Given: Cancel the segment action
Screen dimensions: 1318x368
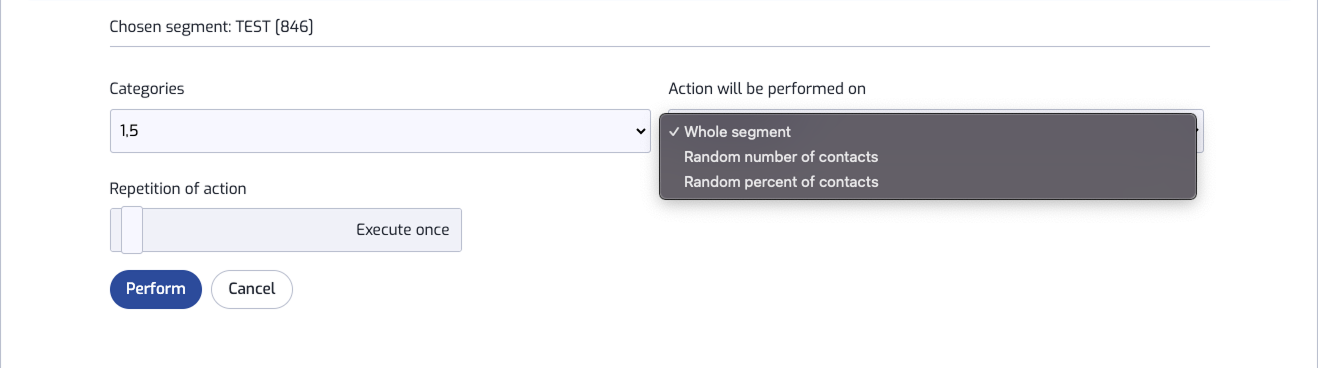Looking at the screenshot, I should tap(252, 289).
